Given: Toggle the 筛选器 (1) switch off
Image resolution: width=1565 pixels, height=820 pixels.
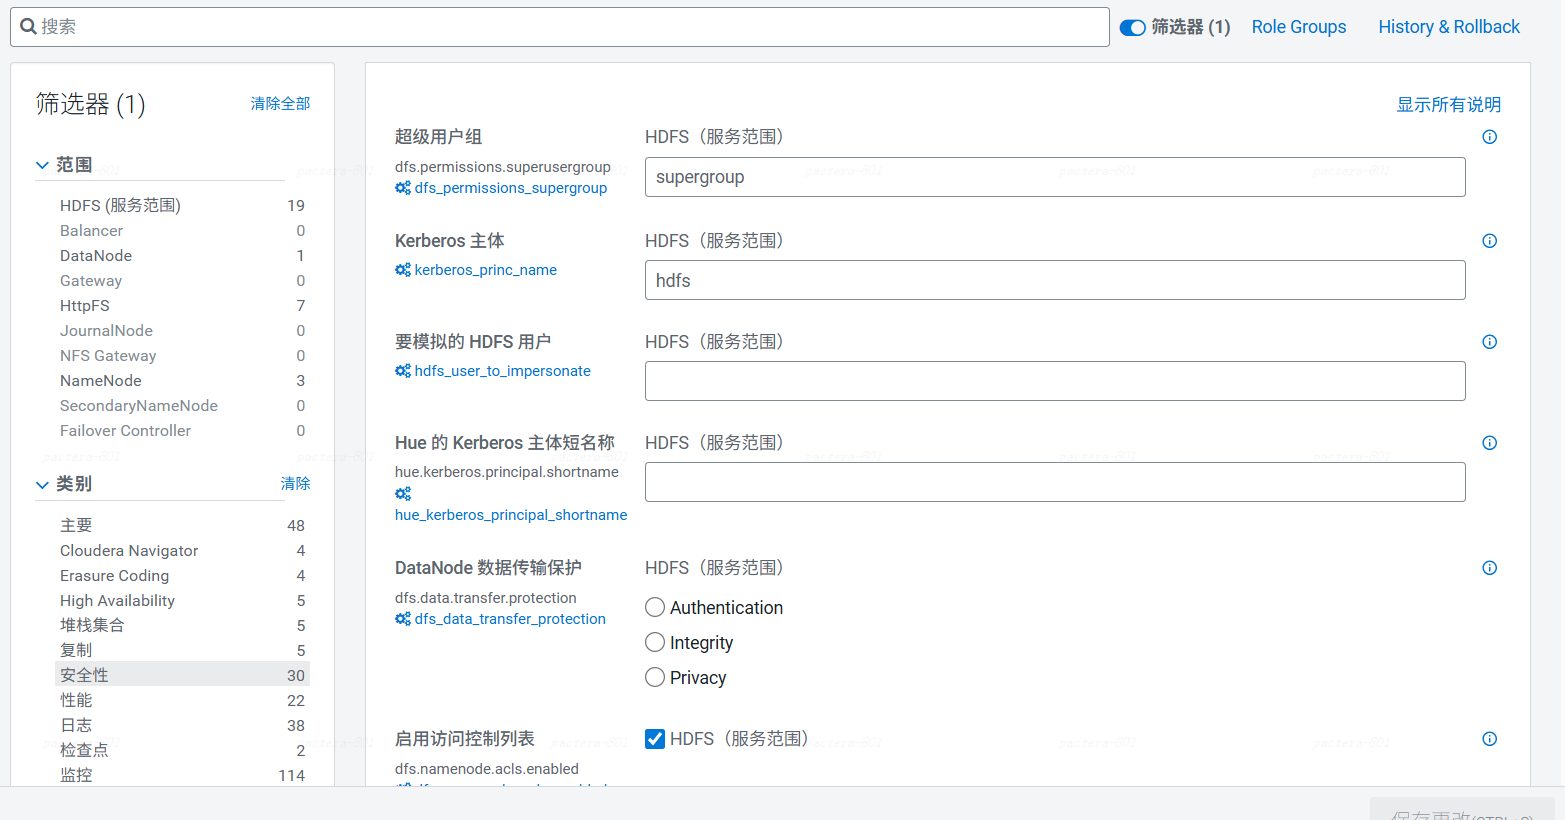Looking at the screenshot, I should click(x=1132, y=28).
